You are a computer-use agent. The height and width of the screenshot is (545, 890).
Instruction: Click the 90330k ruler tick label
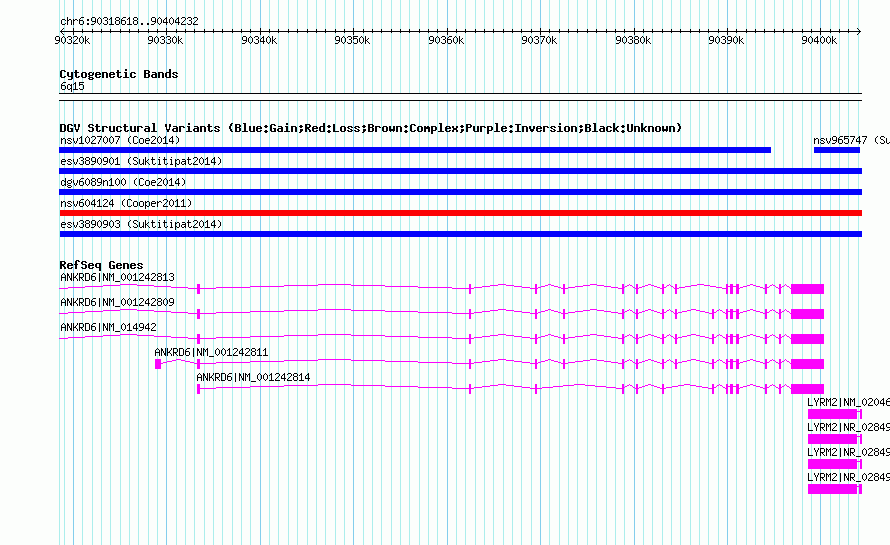click(165, 40)
